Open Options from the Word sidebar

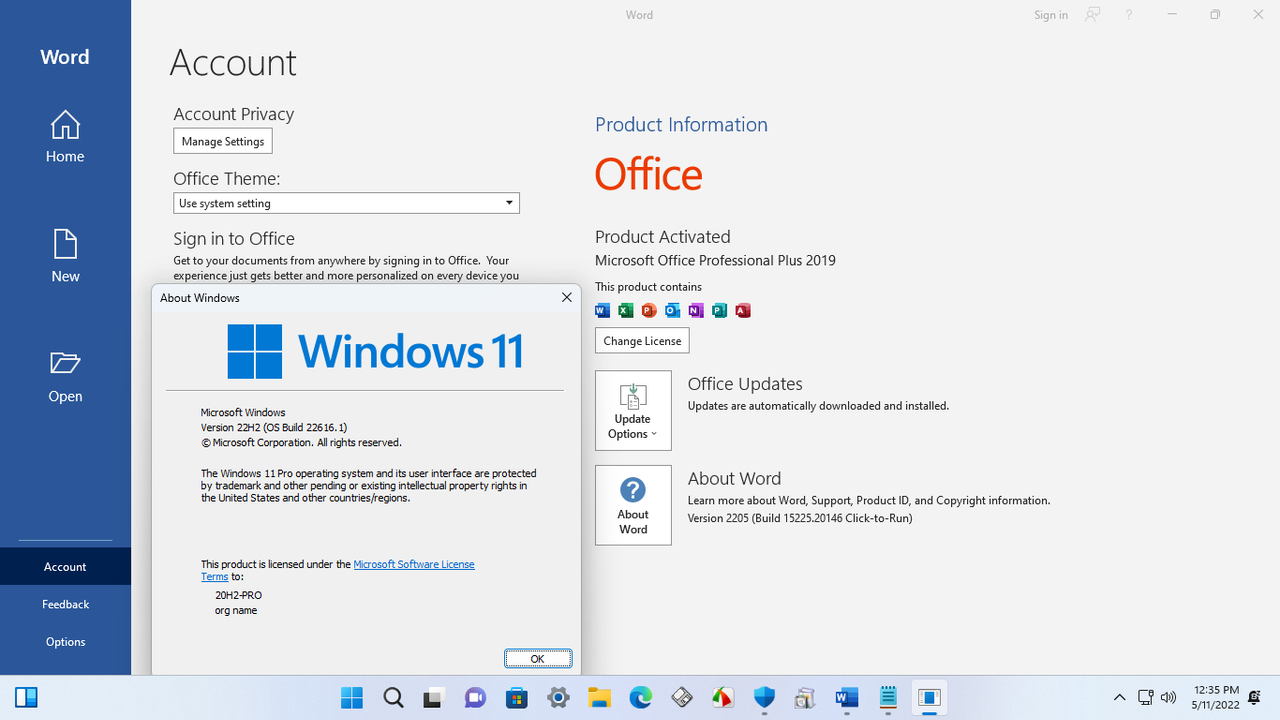click(65, 642)
